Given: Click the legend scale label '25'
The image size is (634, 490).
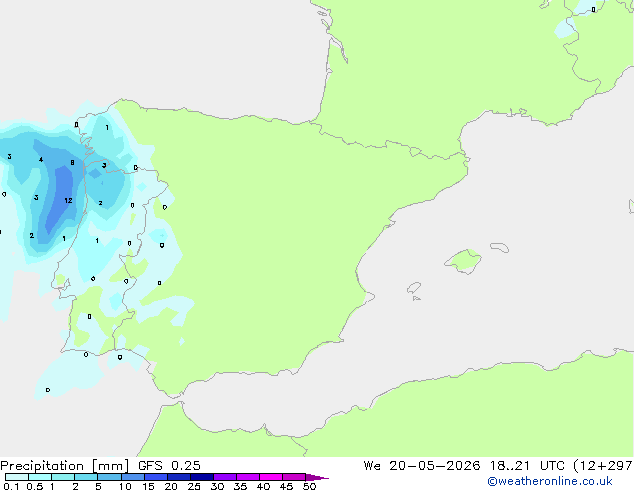Looking at the screenshot, I should pos(194,486).
